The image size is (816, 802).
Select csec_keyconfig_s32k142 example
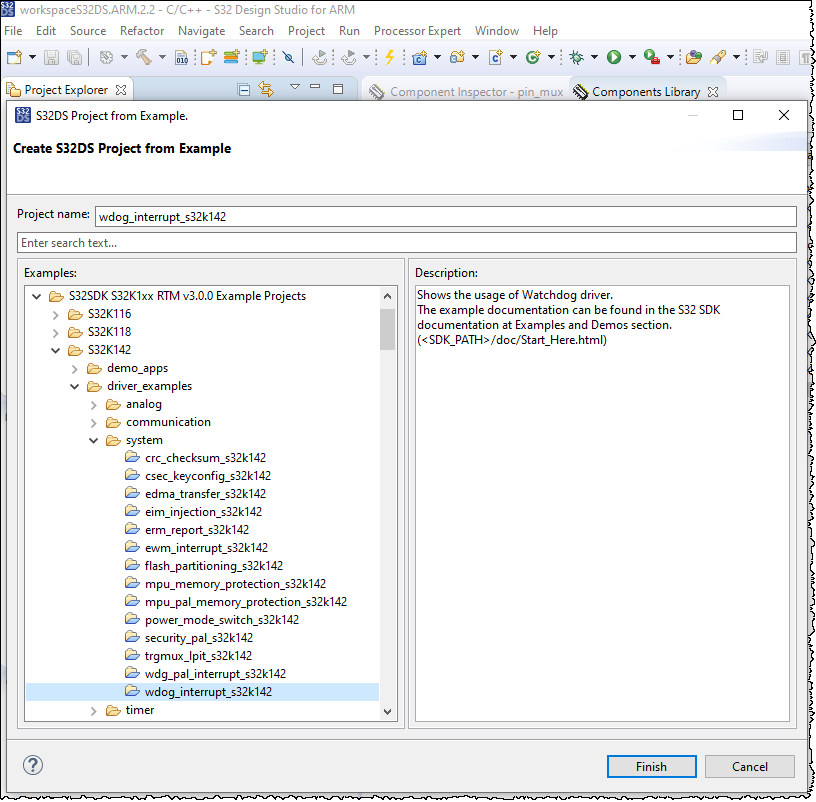pos(208,476)
